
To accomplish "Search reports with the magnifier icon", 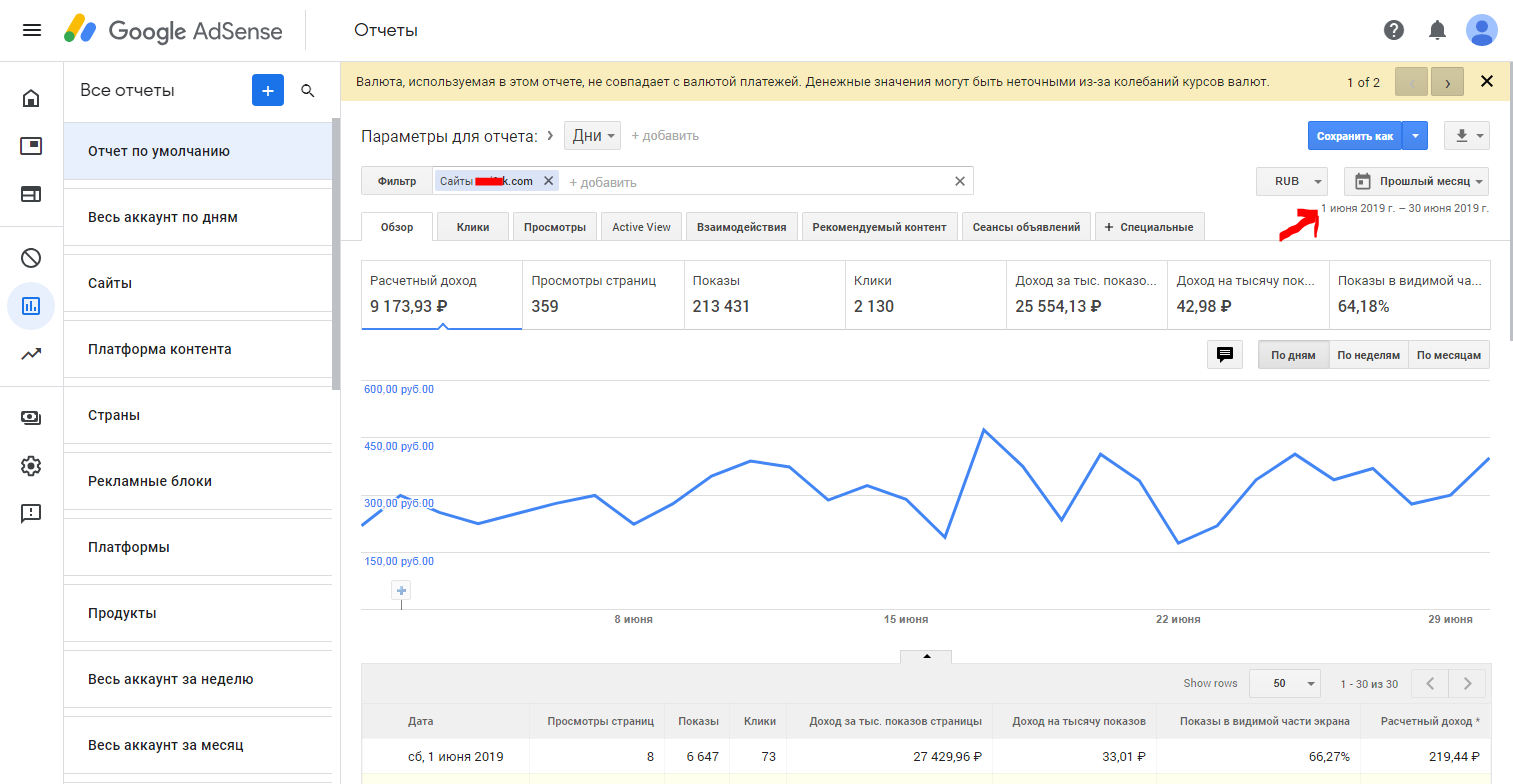I will coord(308,91).
